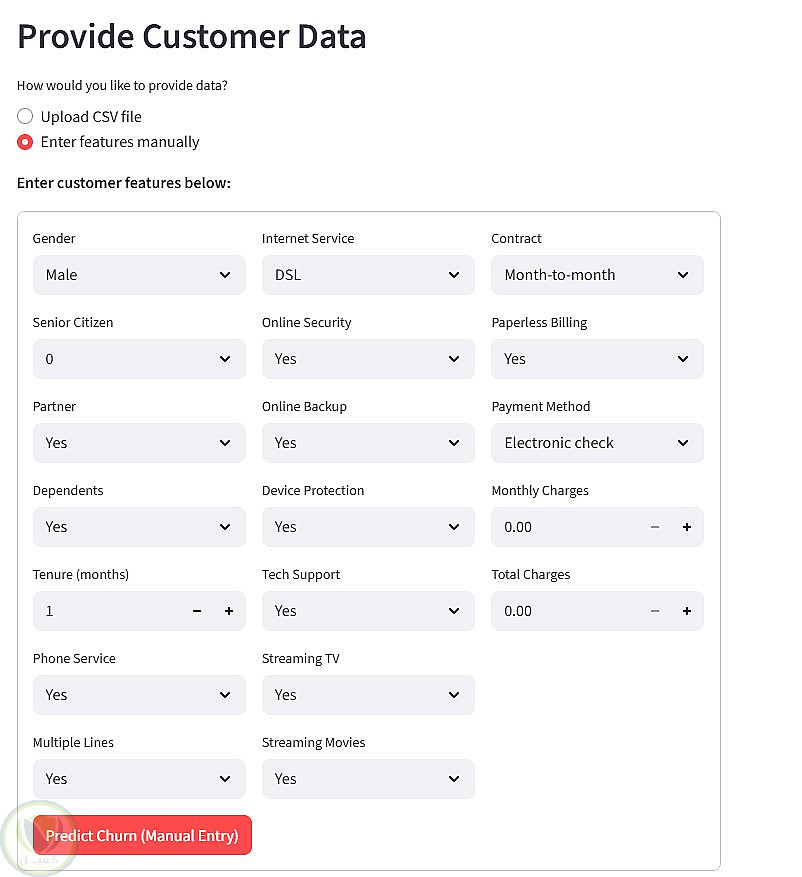The image size is (802, 877).
Task: Open the Gender dropdown
Action: click(139, 275)
